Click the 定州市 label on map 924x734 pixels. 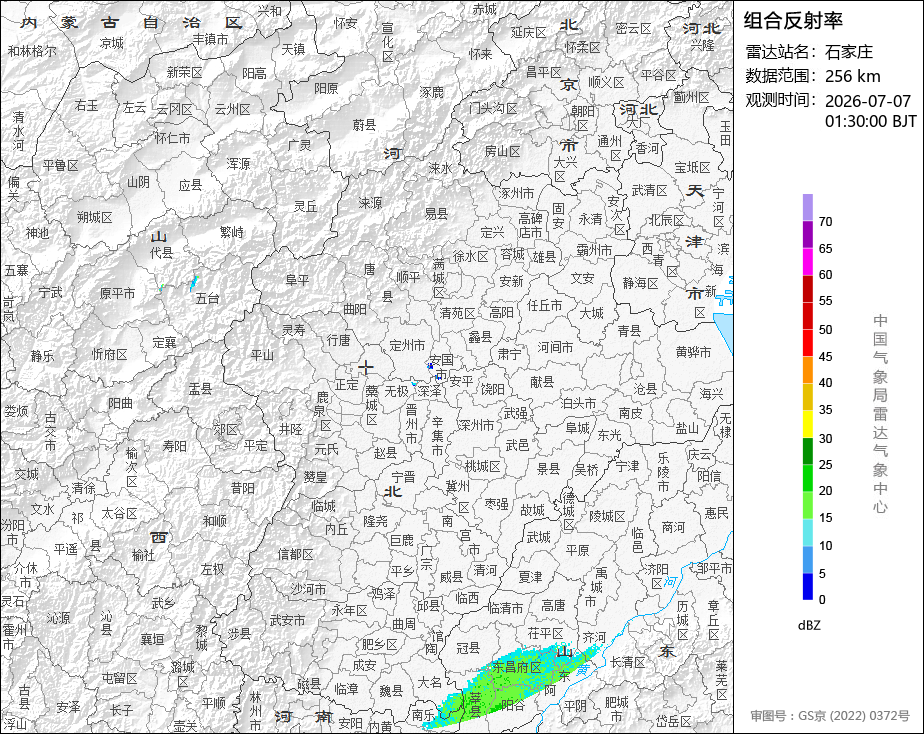pyautogui.click(x=407, y=345)
